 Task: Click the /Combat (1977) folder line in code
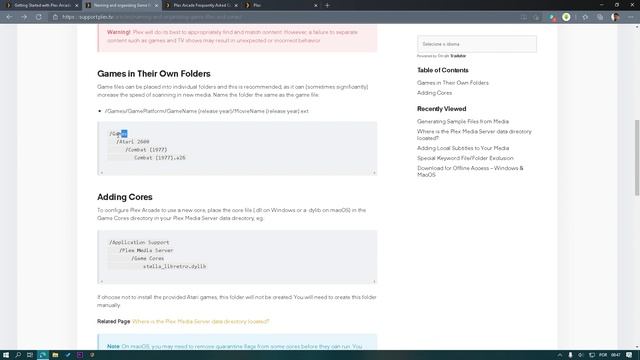[146, 150]
